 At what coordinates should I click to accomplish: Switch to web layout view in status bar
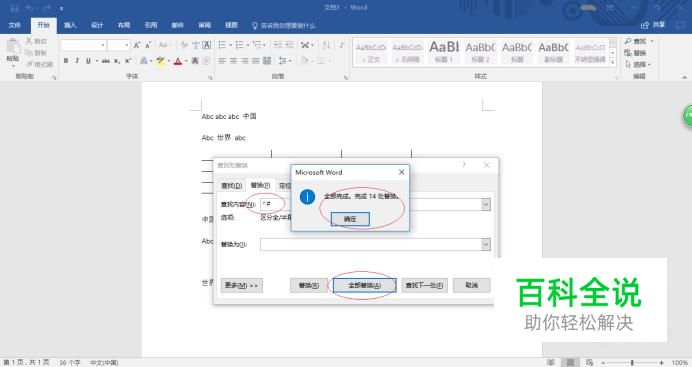pyautogui.click(x=589, y=362)
